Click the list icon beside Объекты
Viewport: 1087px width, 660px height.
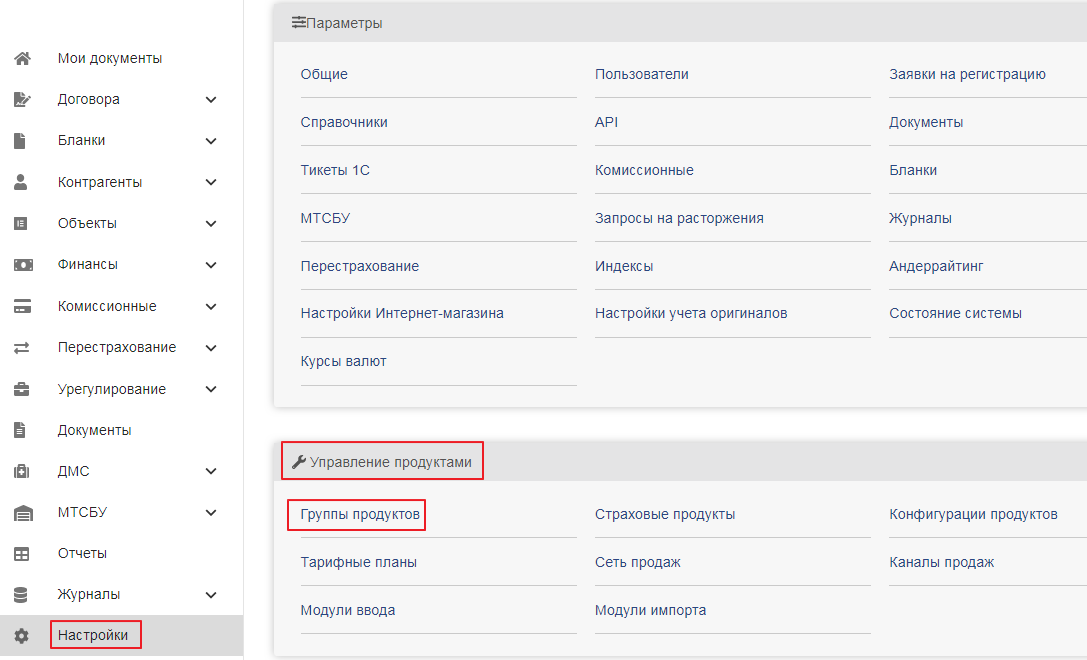tap(21, 223)
